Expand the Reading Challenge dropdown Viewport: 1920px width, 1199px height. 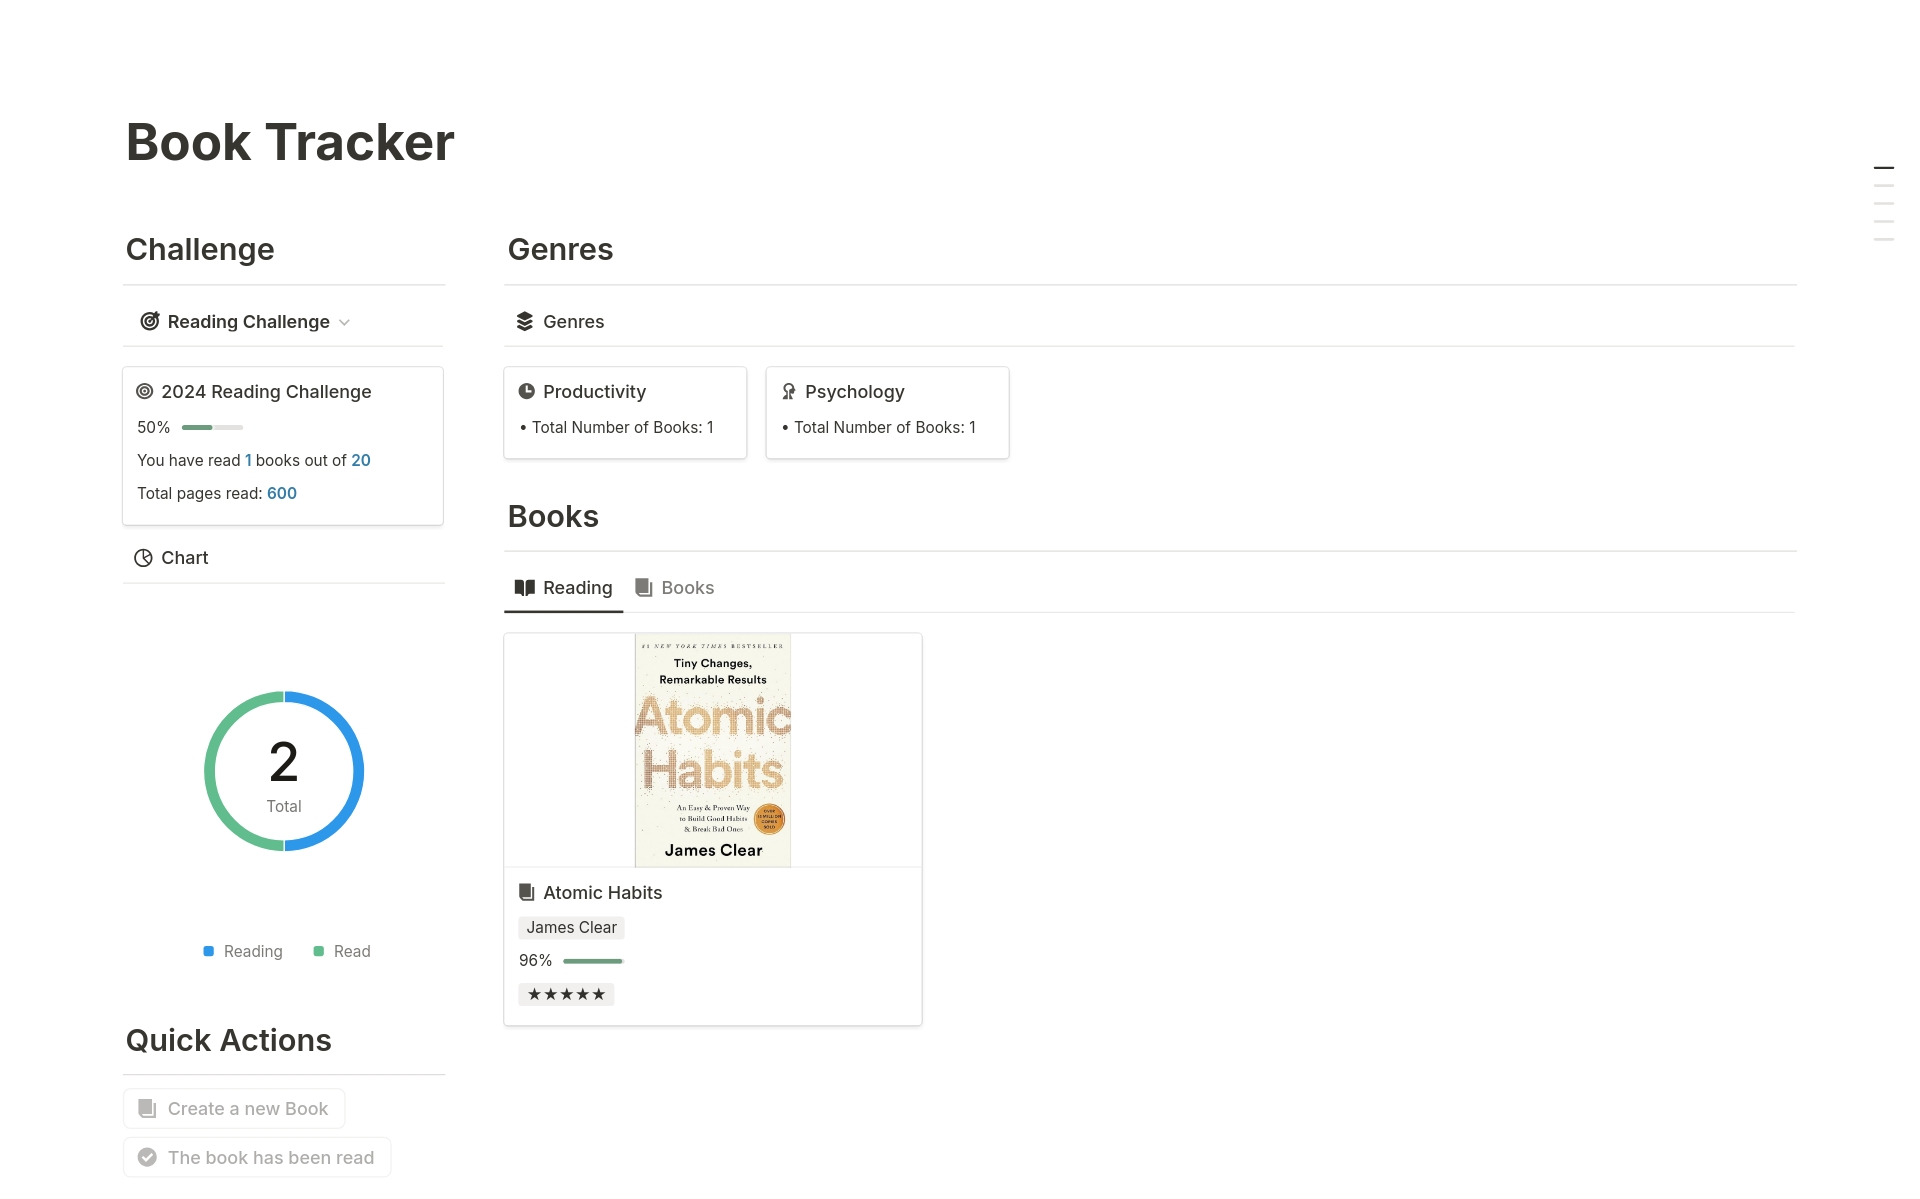(344, 322)
